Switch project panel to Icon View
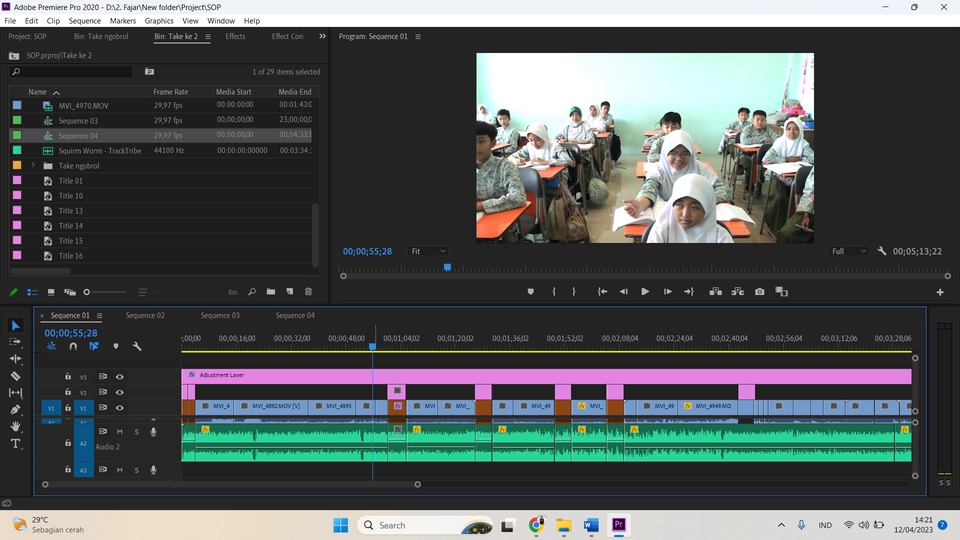Viewport: 960px width, 540px height. tap(51, 293)
